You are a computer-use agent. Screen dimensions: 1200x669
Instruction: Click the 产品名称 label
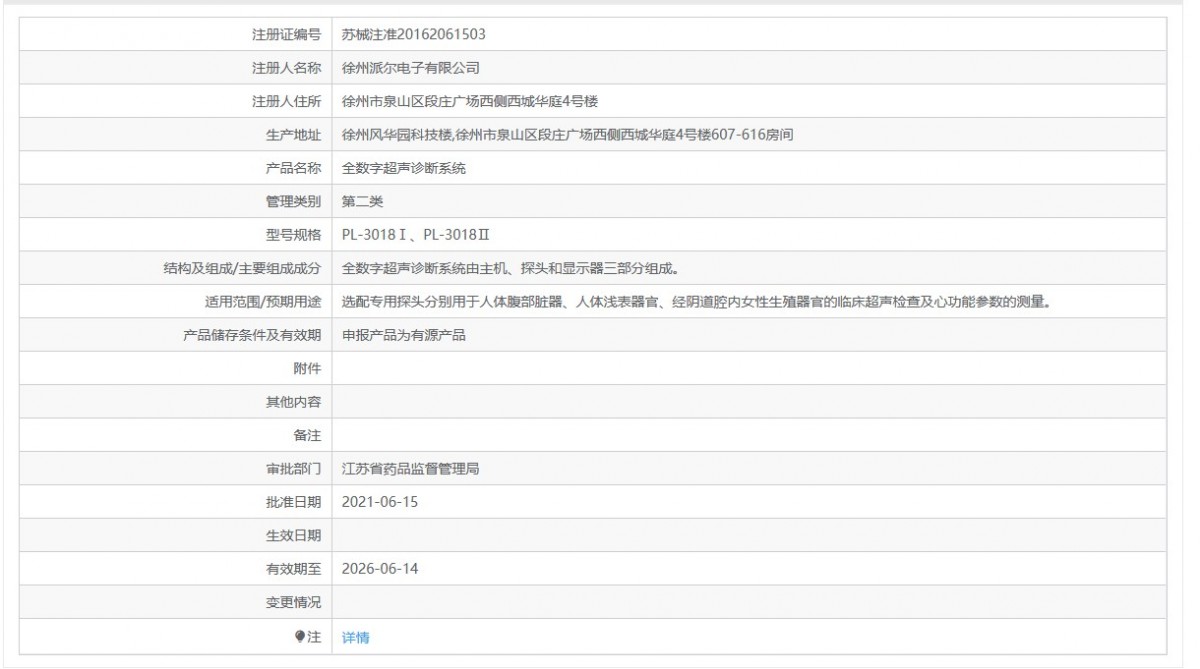point(293,168)
